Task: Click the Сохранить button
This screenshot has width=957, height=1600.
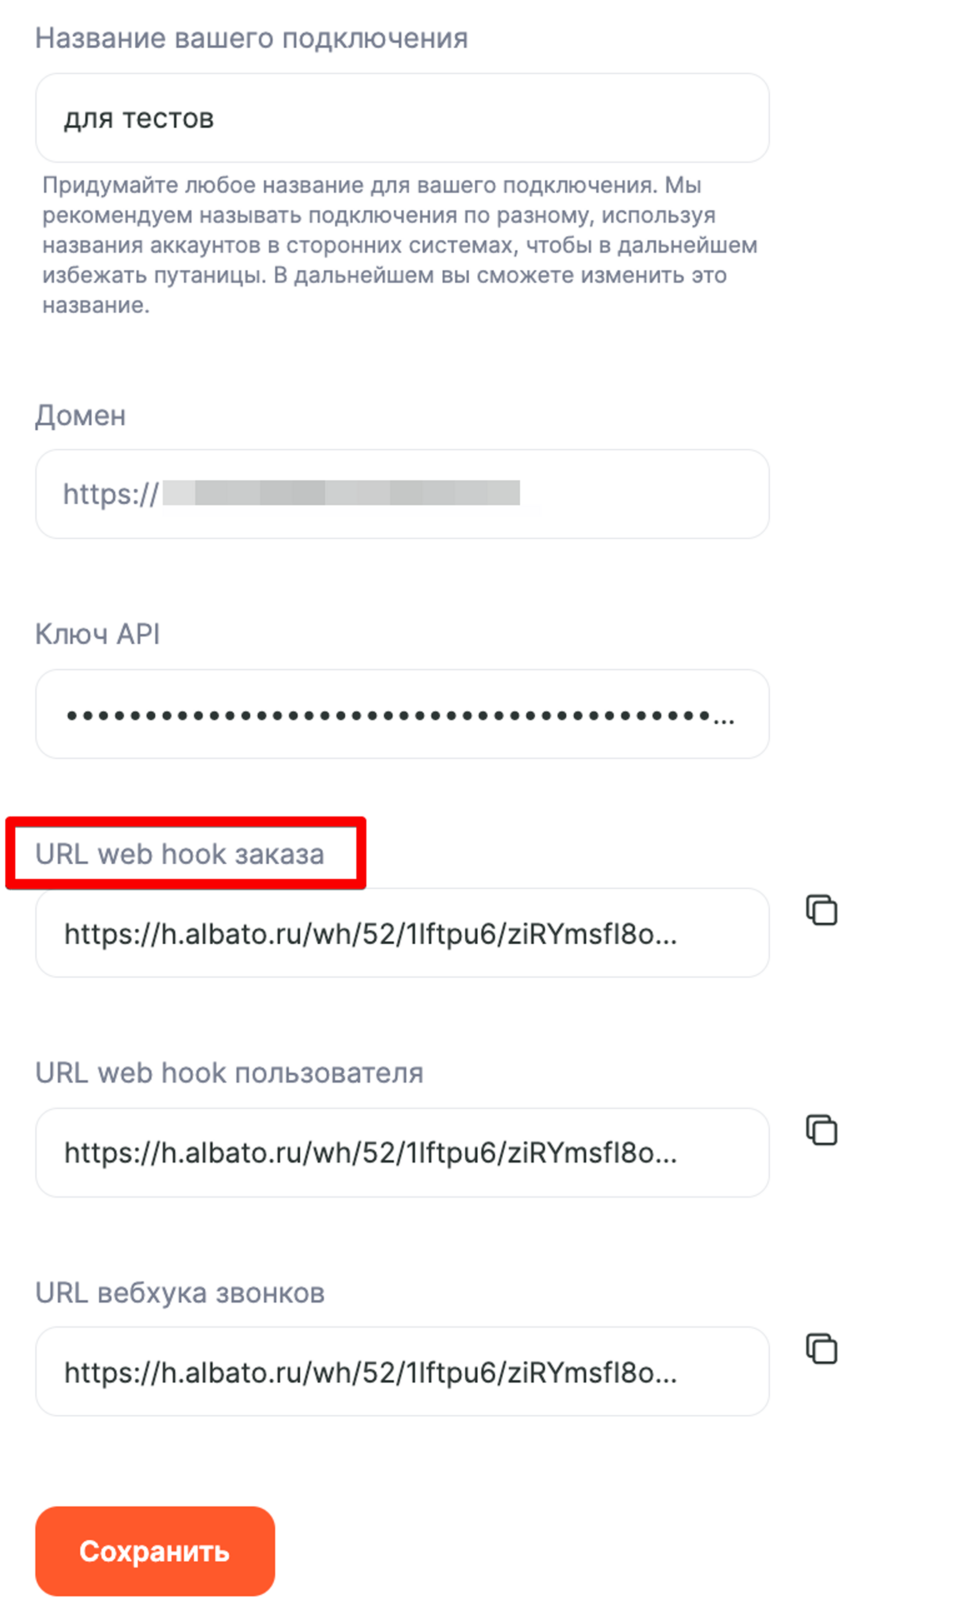Action: coord(155,1551)
